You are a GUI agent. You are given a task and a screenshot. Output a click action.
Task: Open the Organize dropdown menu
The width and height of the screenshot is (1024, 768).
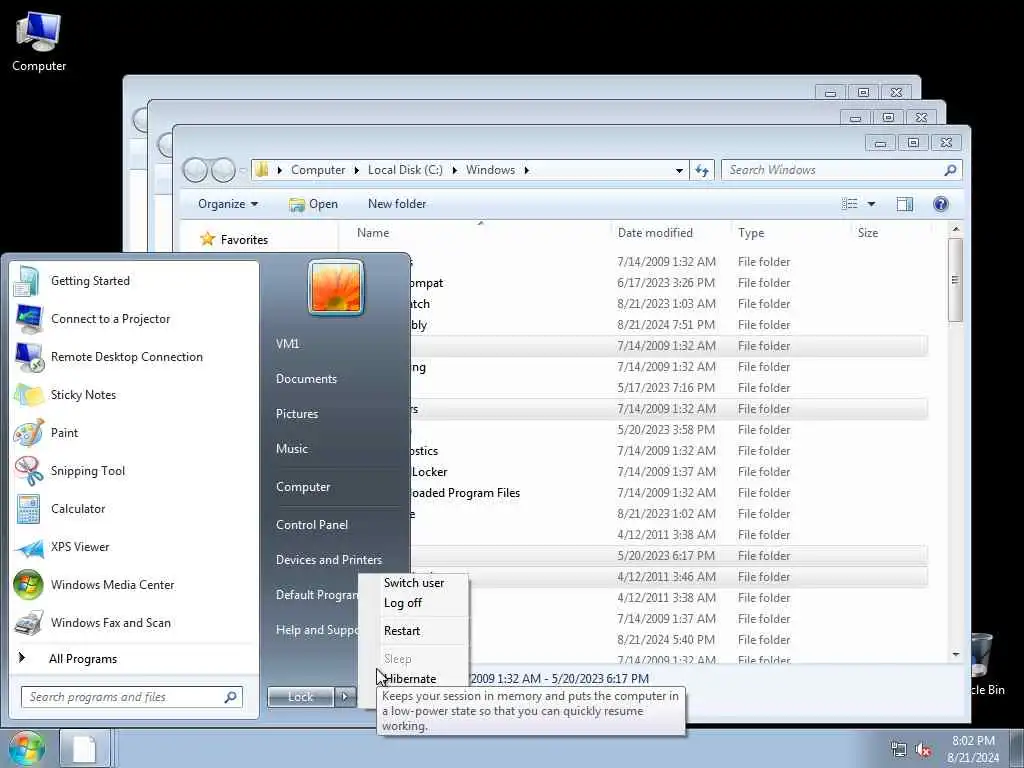click(228, 204)
